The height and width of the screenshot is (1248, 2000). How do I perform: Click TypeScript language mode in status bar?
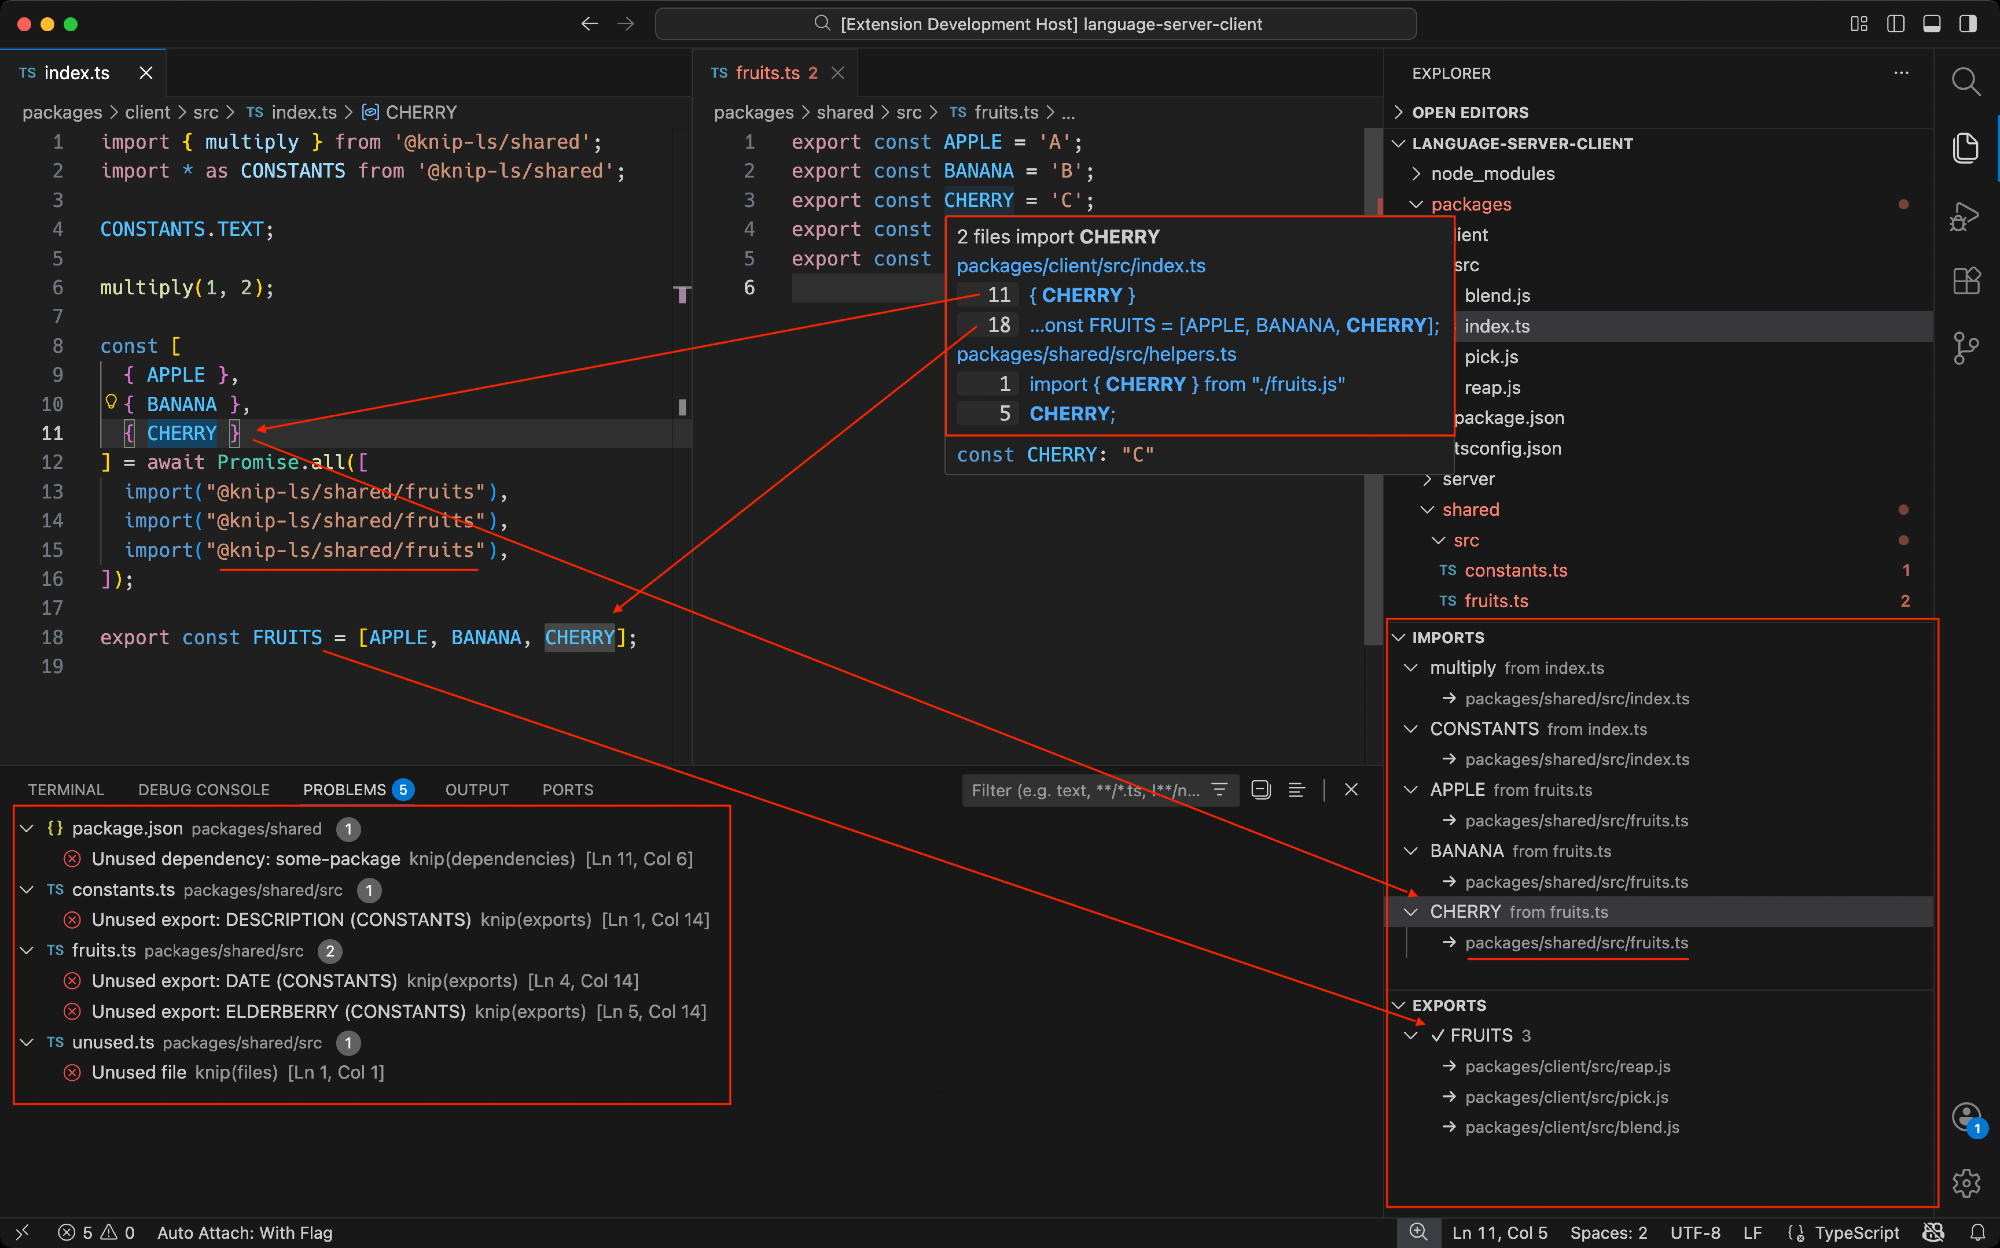[1856, 1233]
